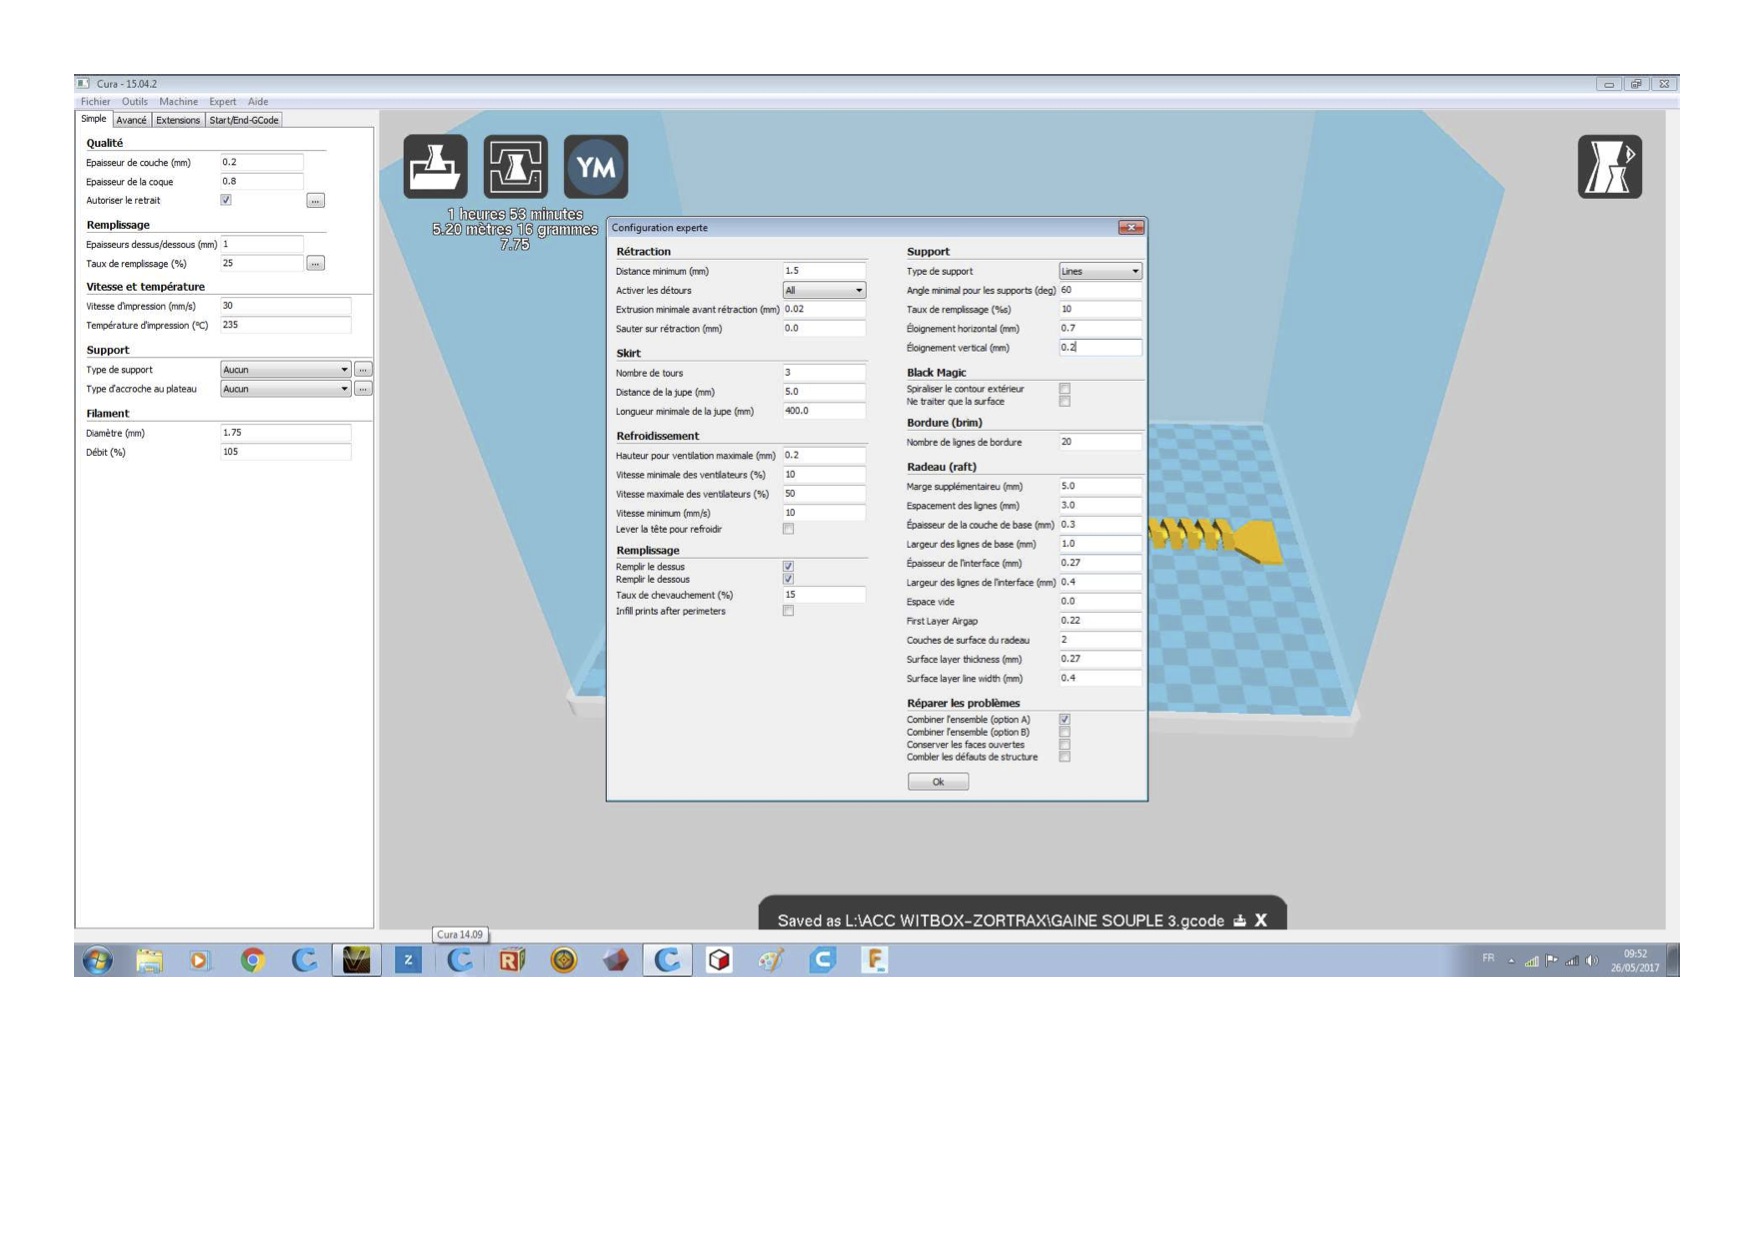Screen dimensions: 1754x1239
Task: Click the ... button next to Taux de remplissage
Action: [x=315, y=264]
